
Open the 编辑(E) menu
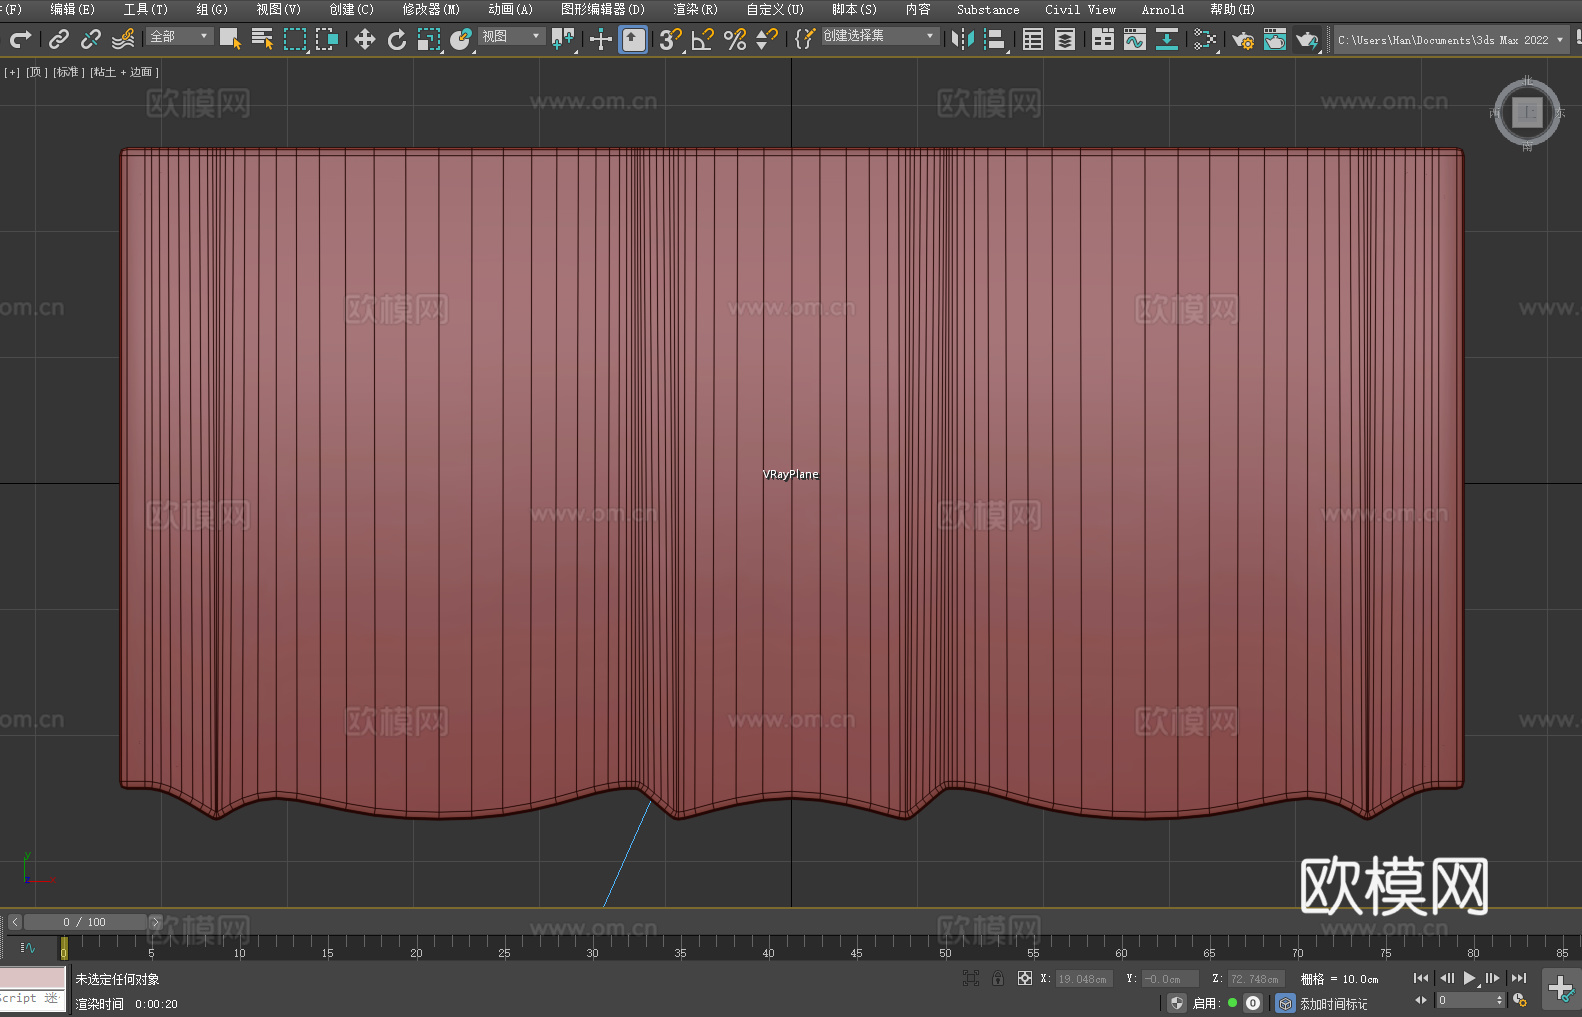[72, 9]
